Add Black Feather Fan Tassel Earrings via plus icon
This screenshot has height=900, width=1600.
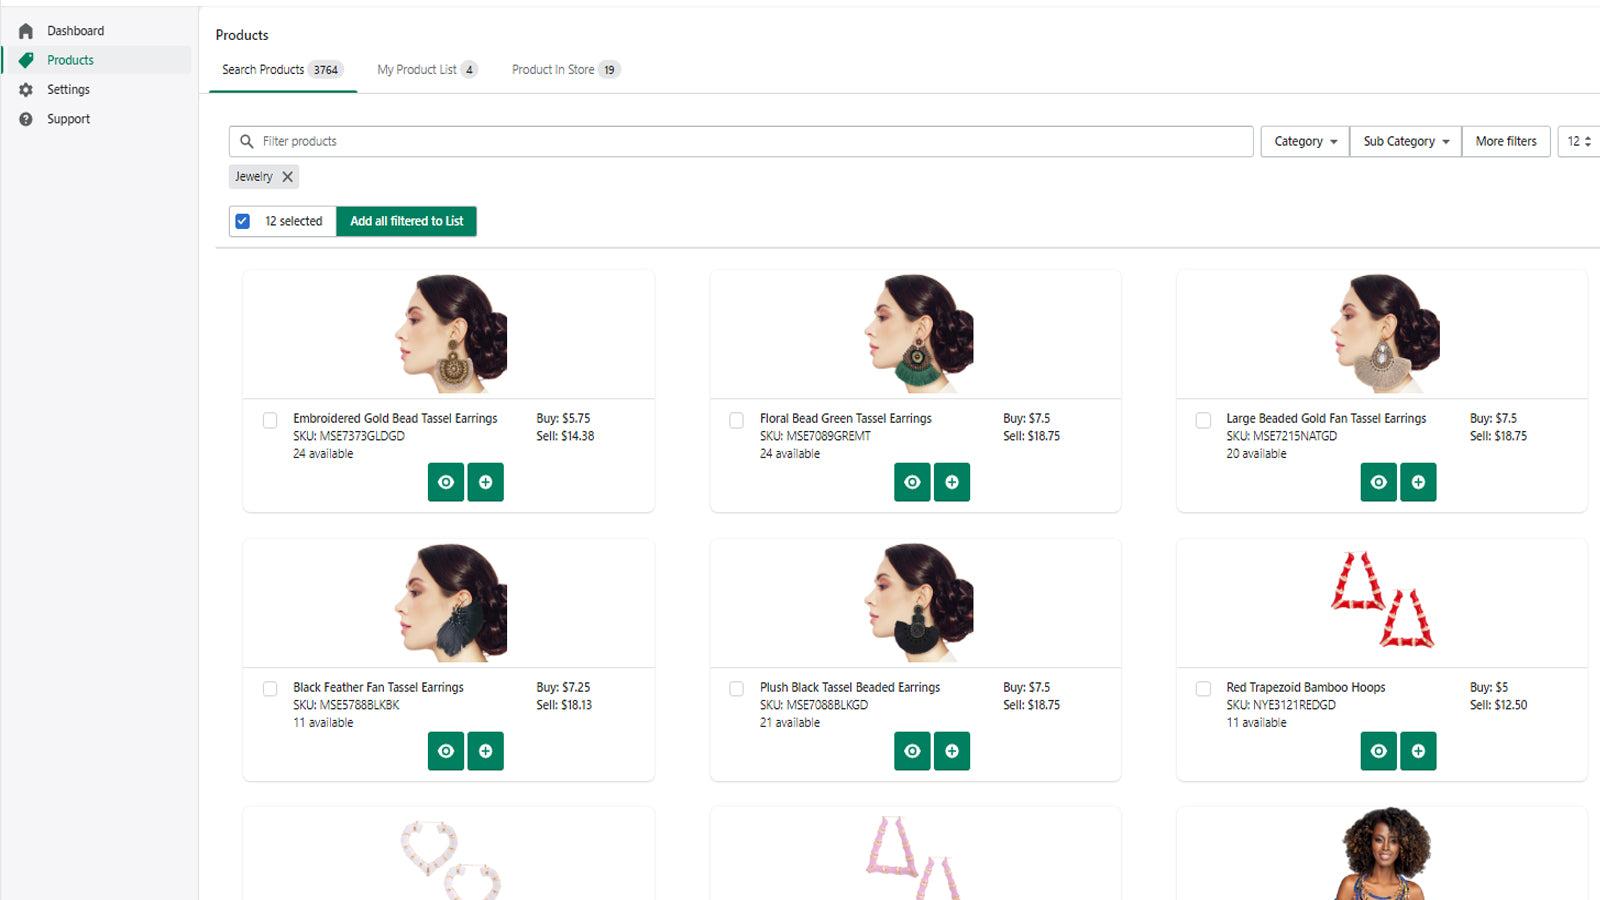click(x=486, y=751)
